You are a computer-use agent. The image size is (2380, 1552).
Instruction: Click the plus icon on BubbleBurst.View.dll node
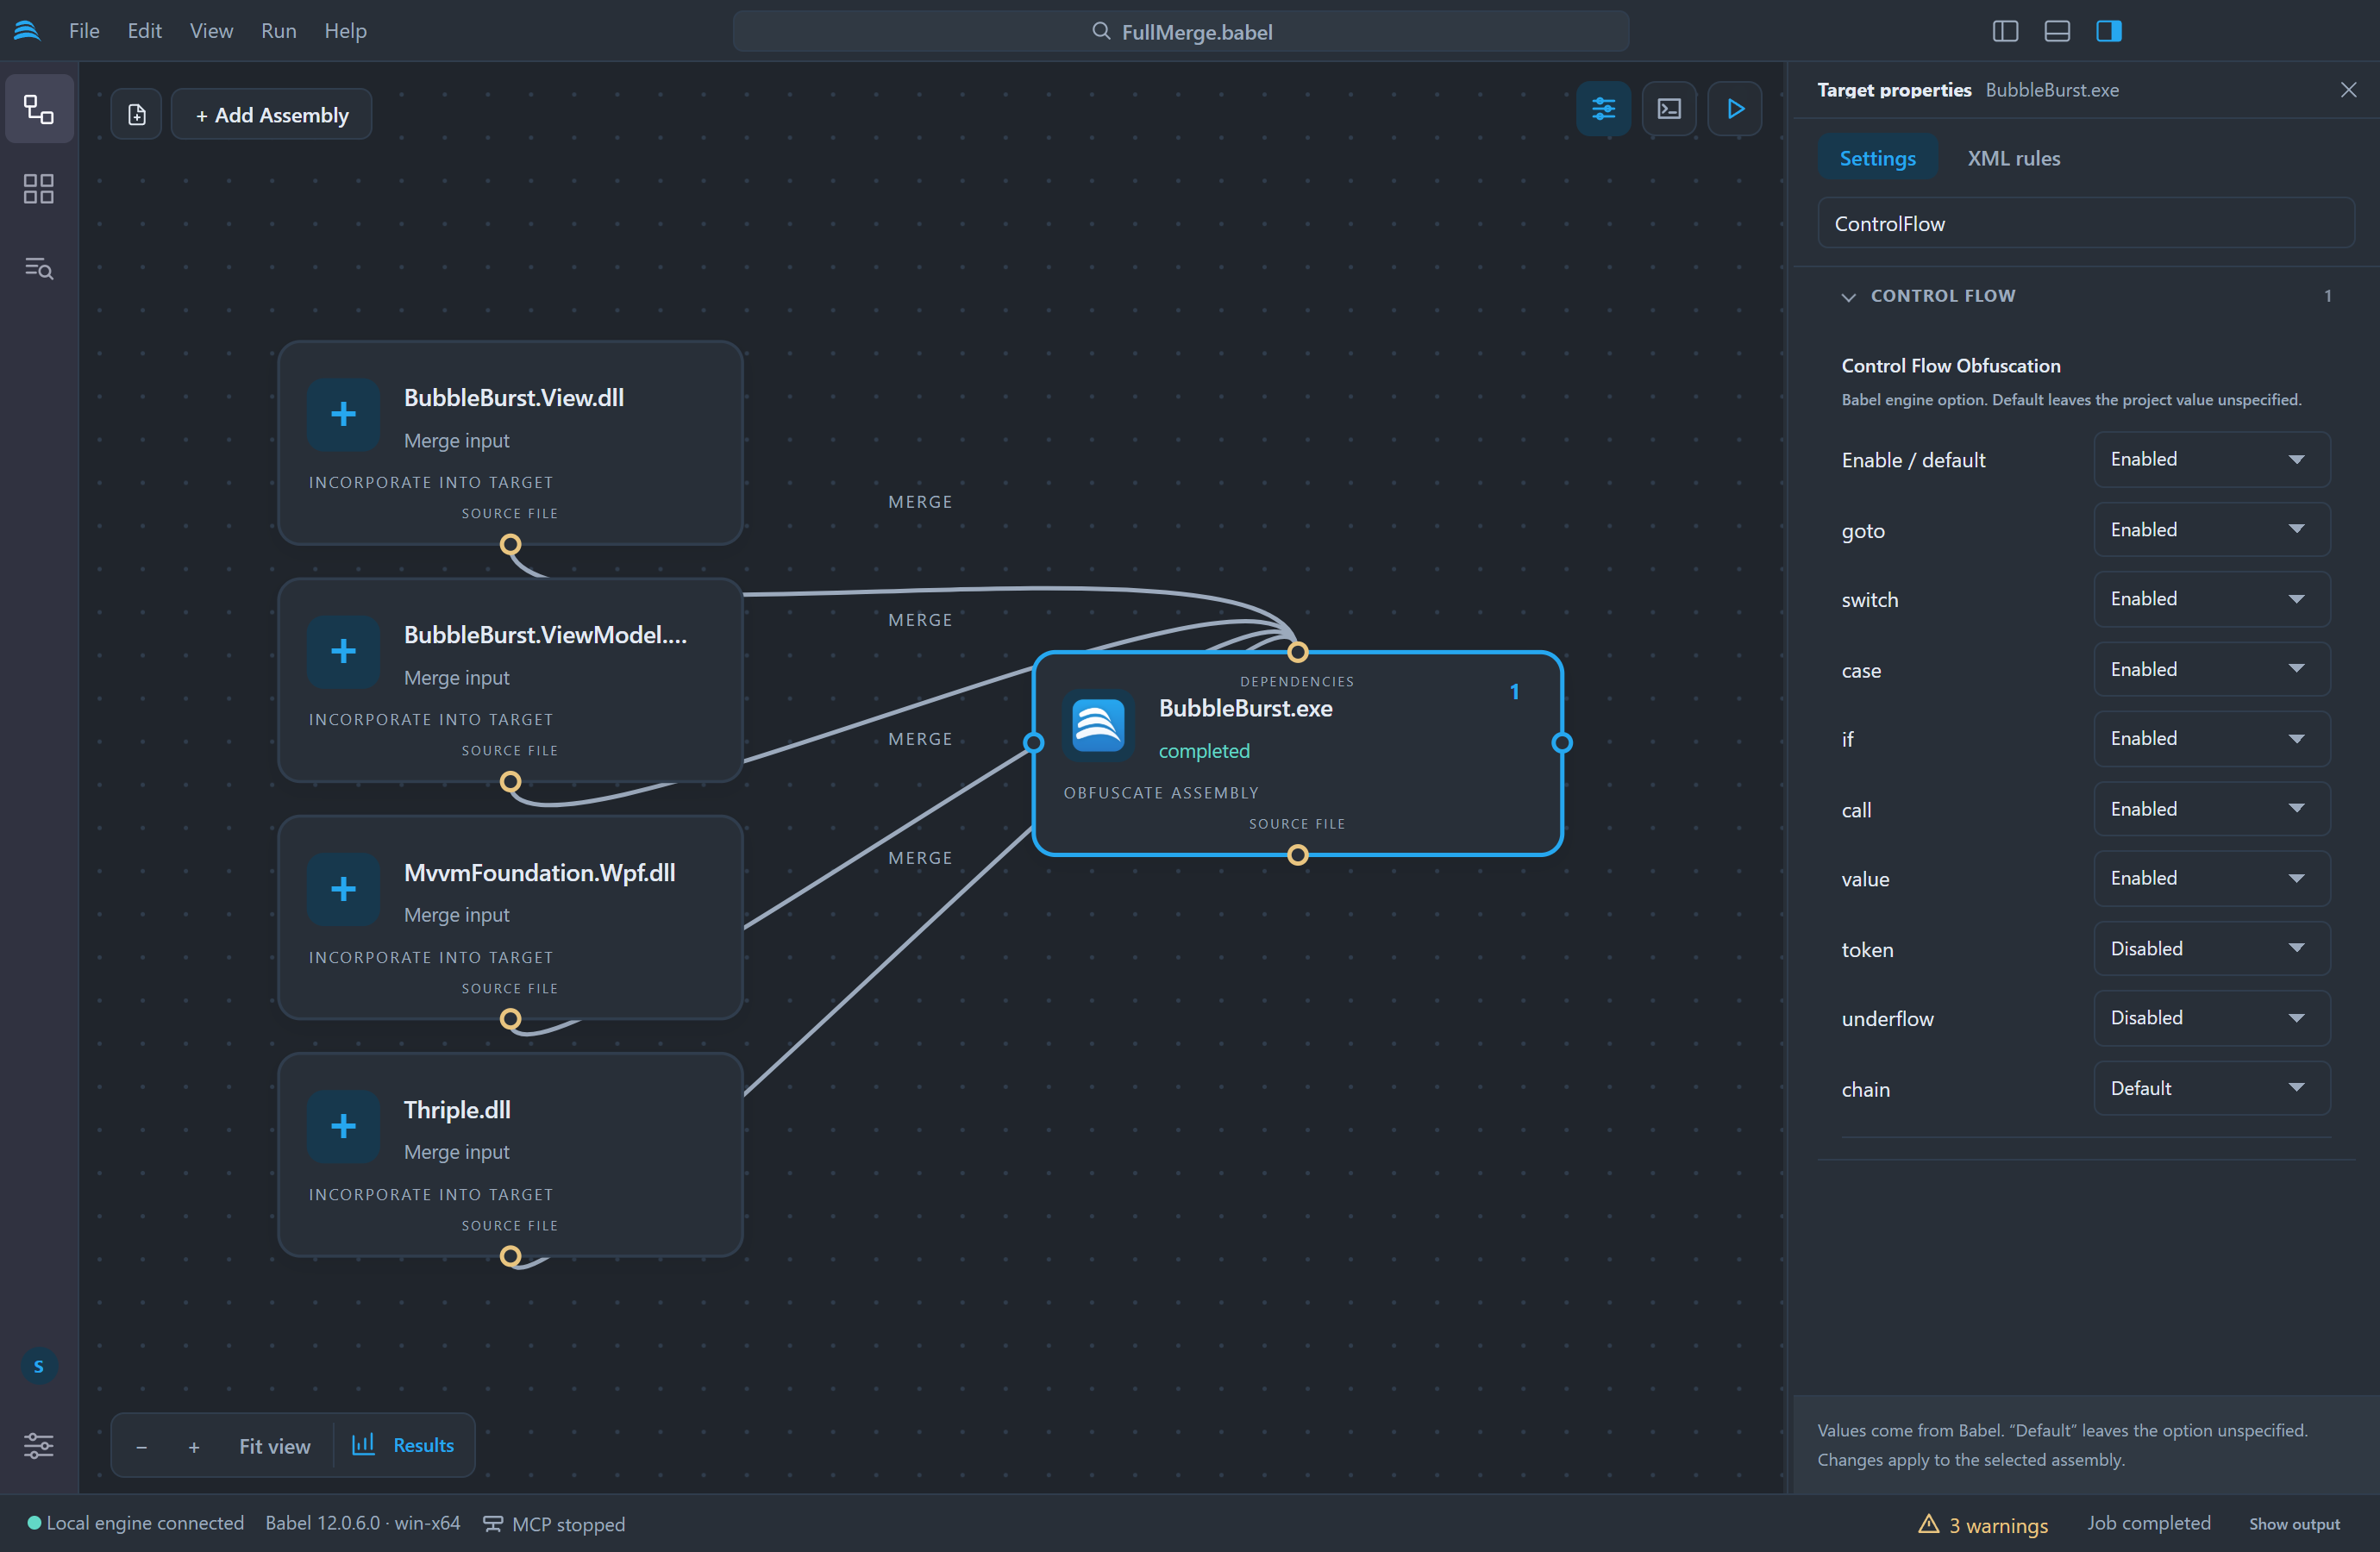tap(343, 415)
